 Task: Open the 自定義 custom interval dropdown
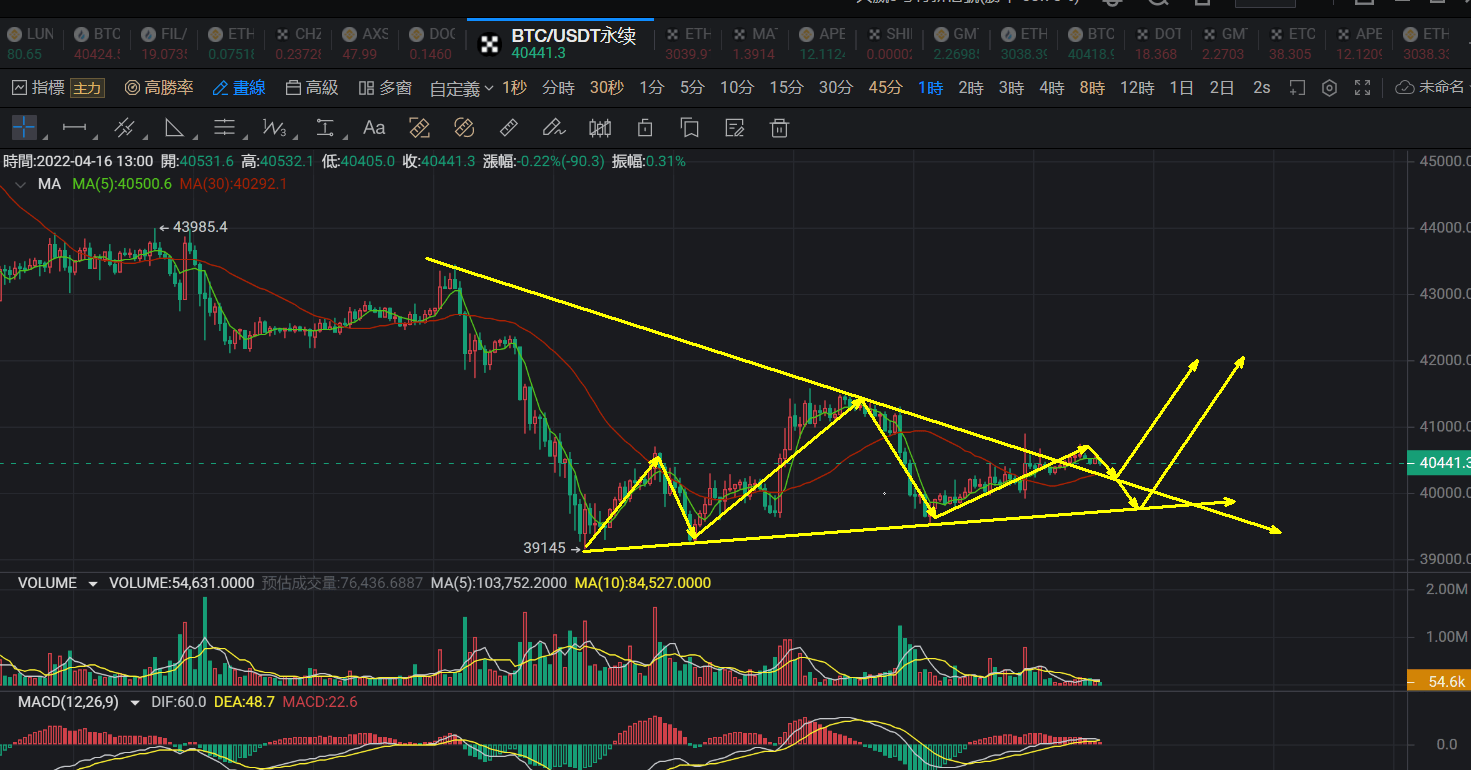[x=461, y=88]
